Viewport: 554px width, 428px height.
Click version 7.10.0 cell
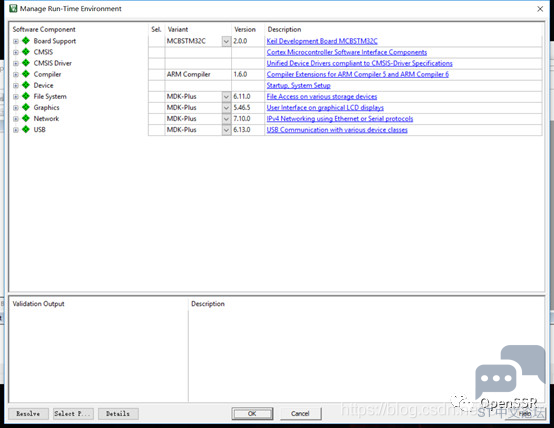(x=248, y=118)
